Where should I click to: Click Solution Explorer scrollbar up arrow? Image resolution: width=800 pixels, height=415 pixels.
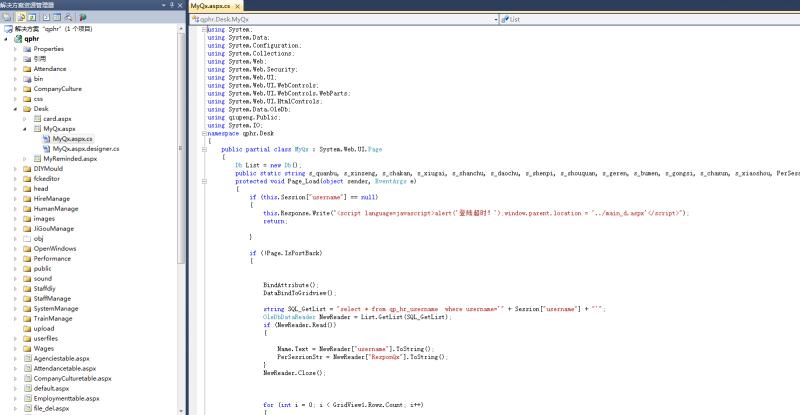click(x=181, y=29)
